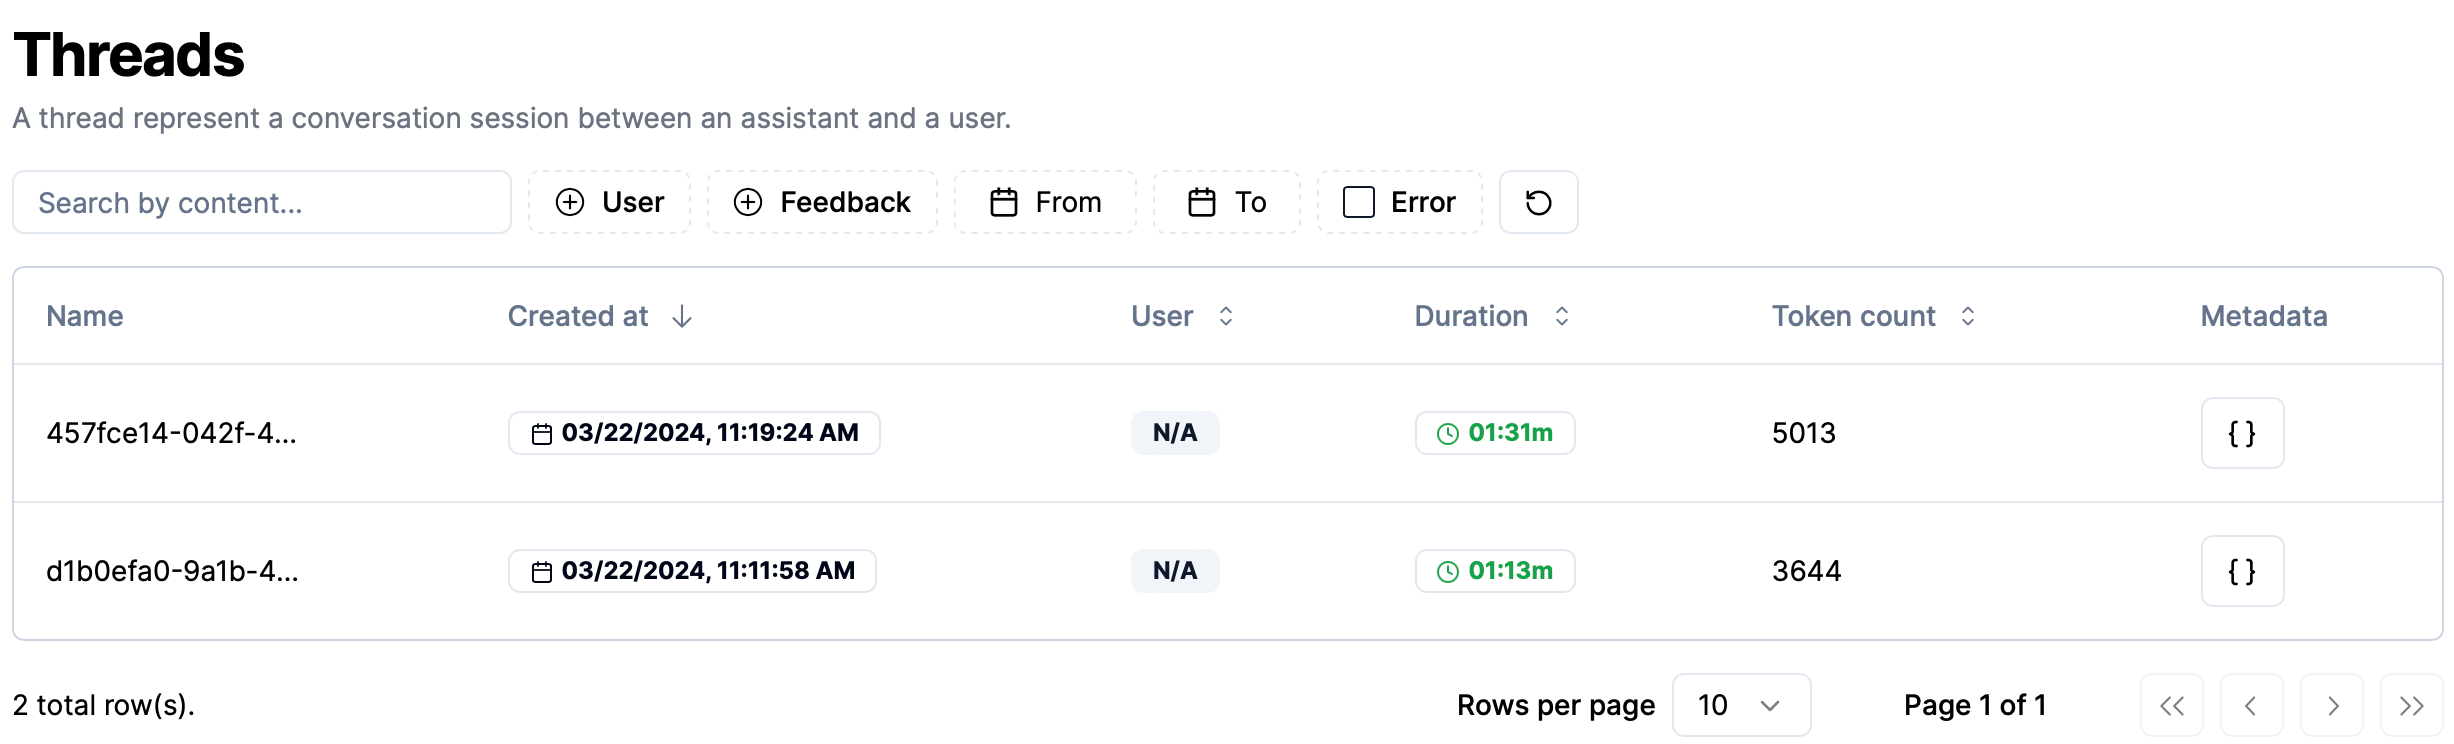The height and width of the screenshot is (744, 2454).
Task: Sort by the User column
Action: [1225, 316]
